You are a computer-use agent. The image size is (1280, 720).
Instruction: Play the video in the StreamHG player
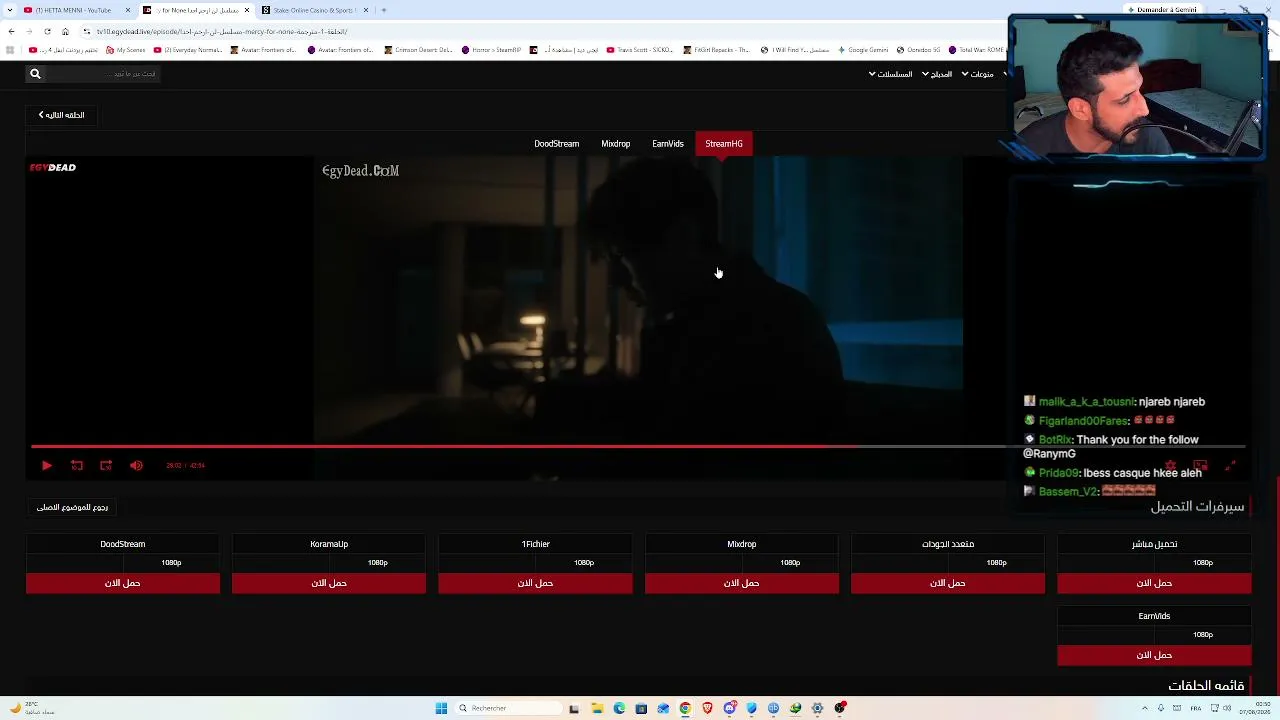(46, 465)
